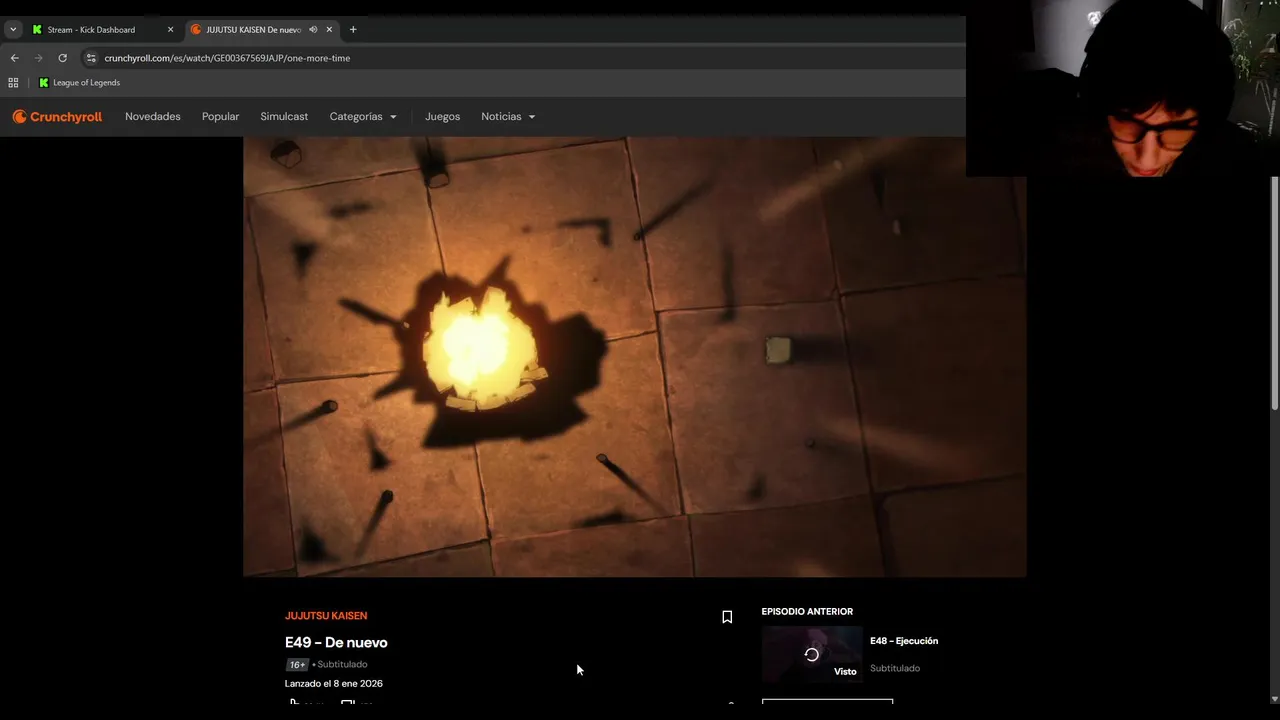Open a new browser tab

[x=353, y=30]
